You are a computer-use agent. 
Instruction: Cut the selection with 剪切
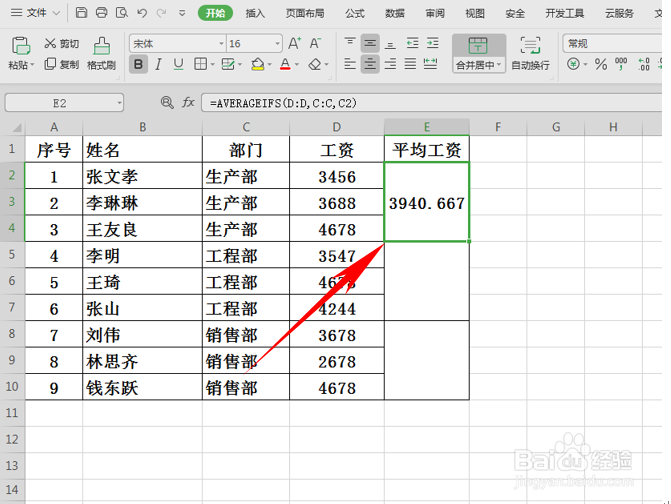(x=61, y=44)
